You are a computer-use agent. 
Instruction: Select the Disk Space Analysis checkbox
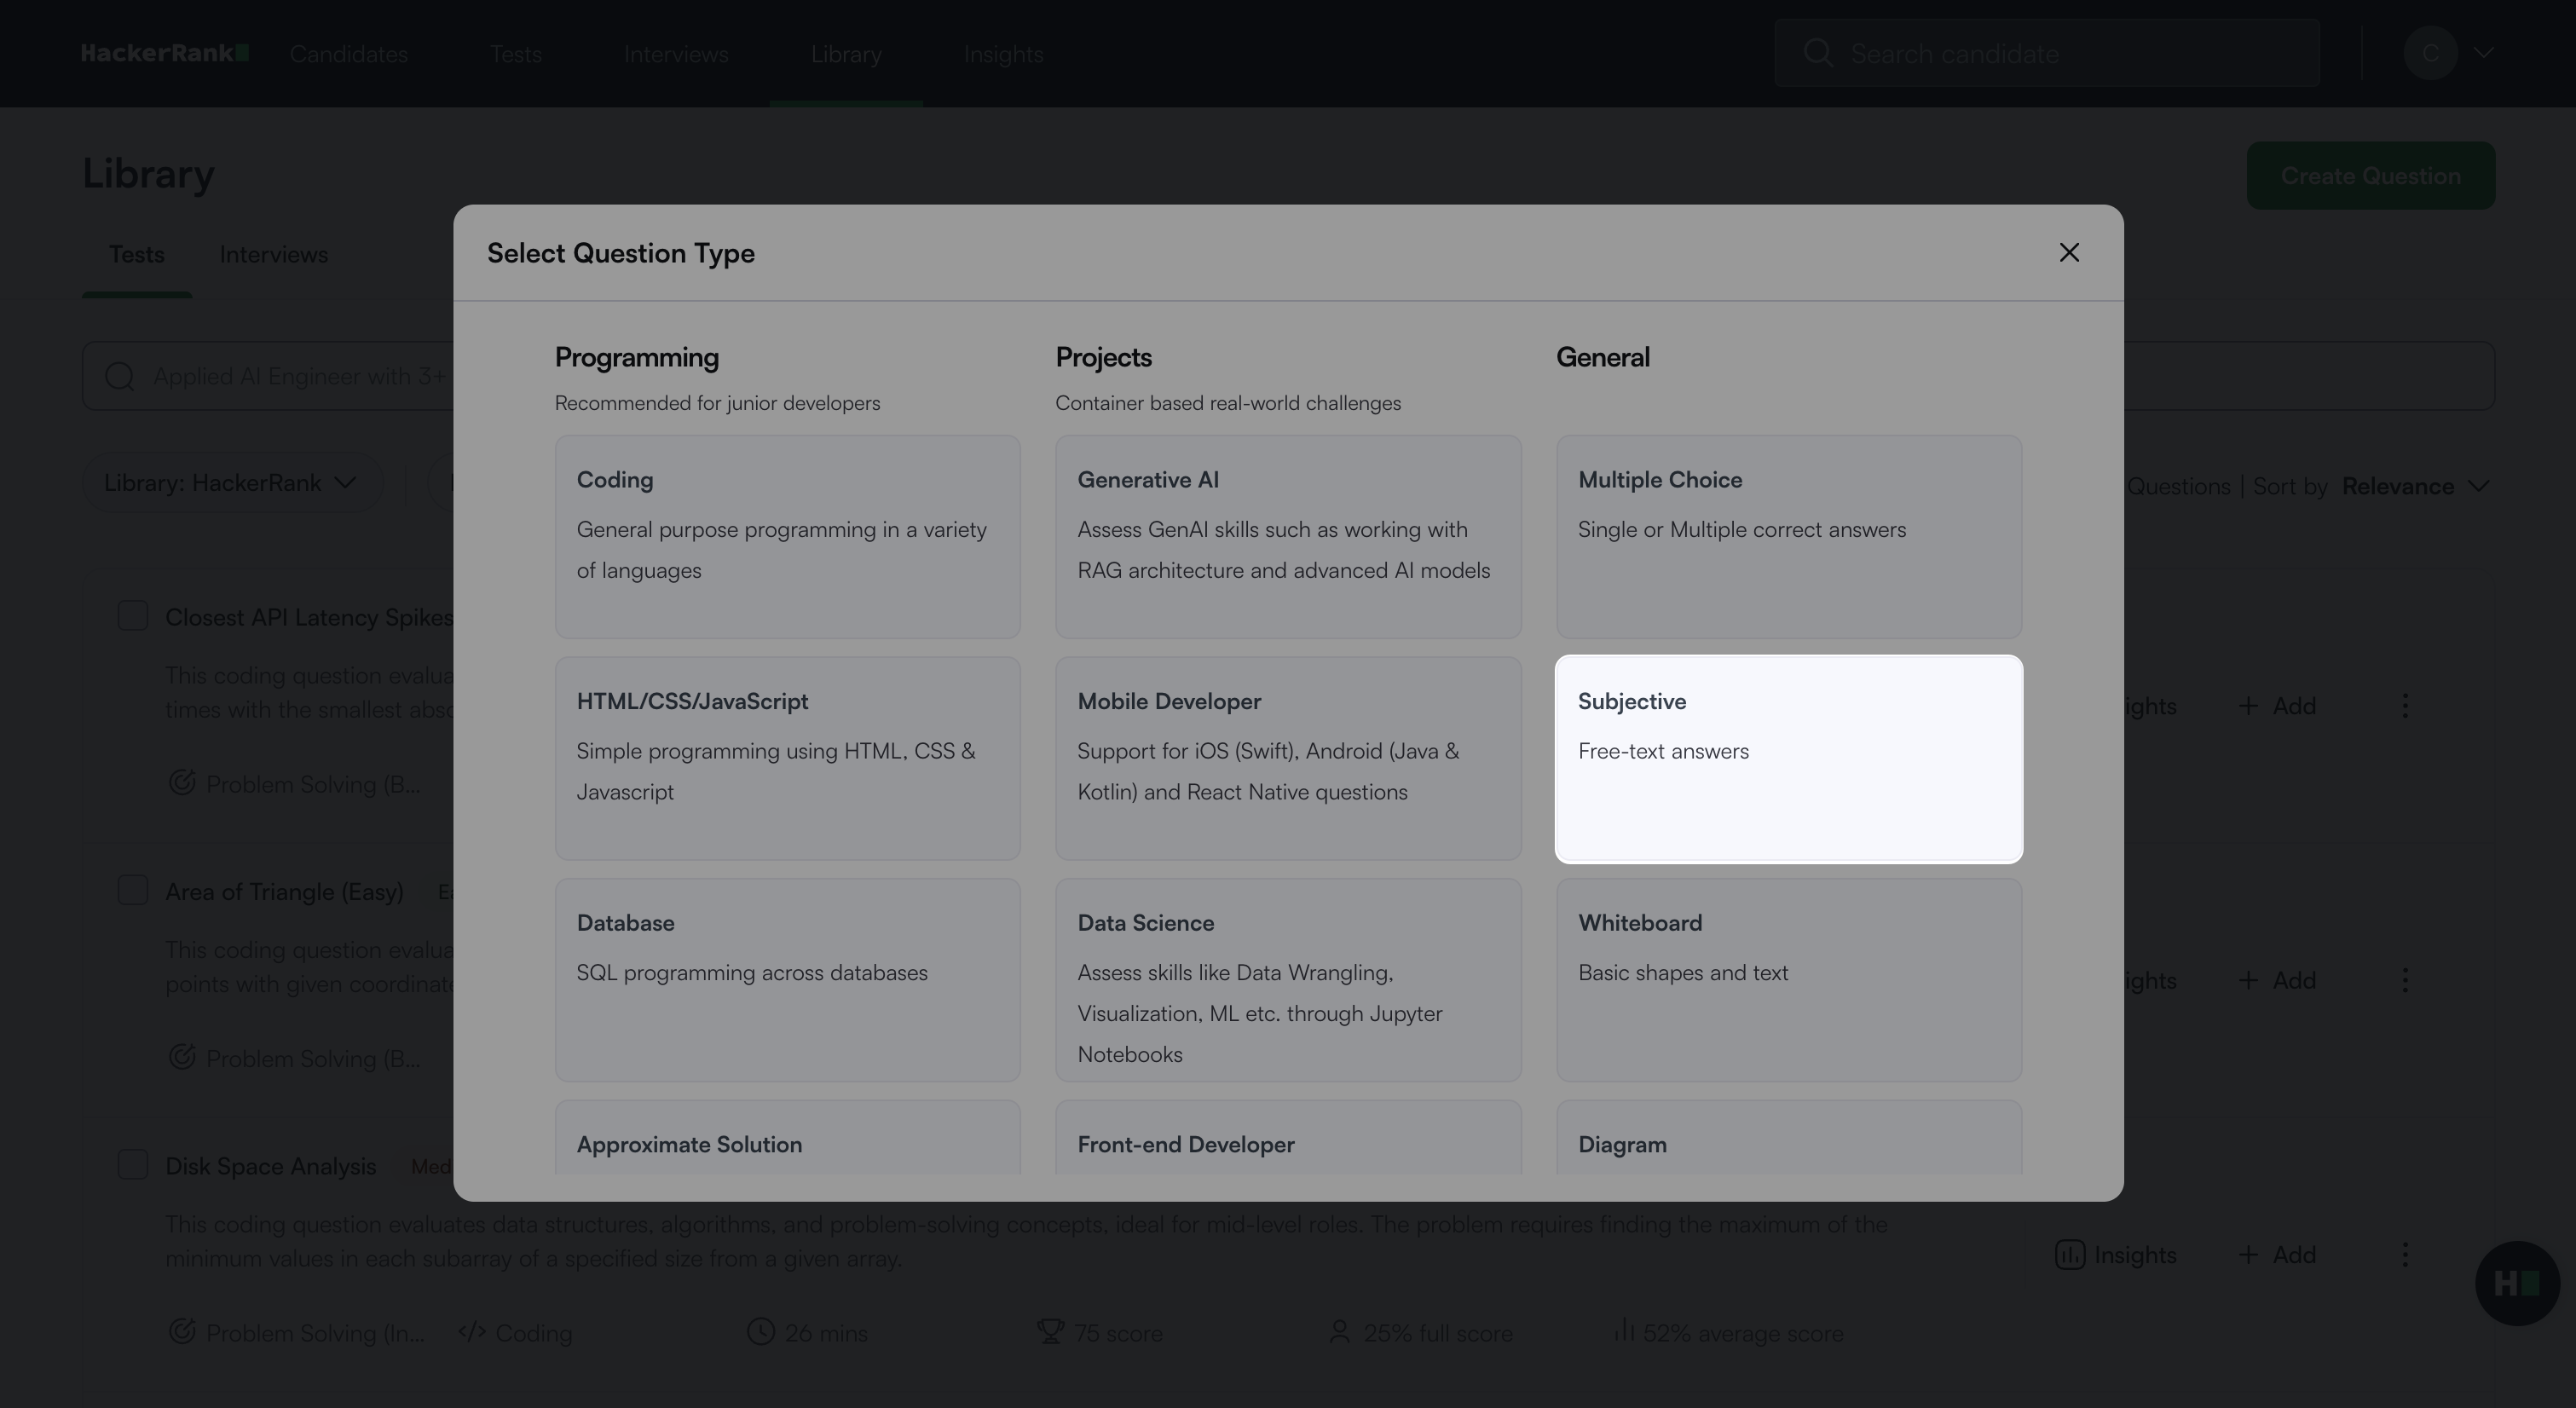(133, 1165)
